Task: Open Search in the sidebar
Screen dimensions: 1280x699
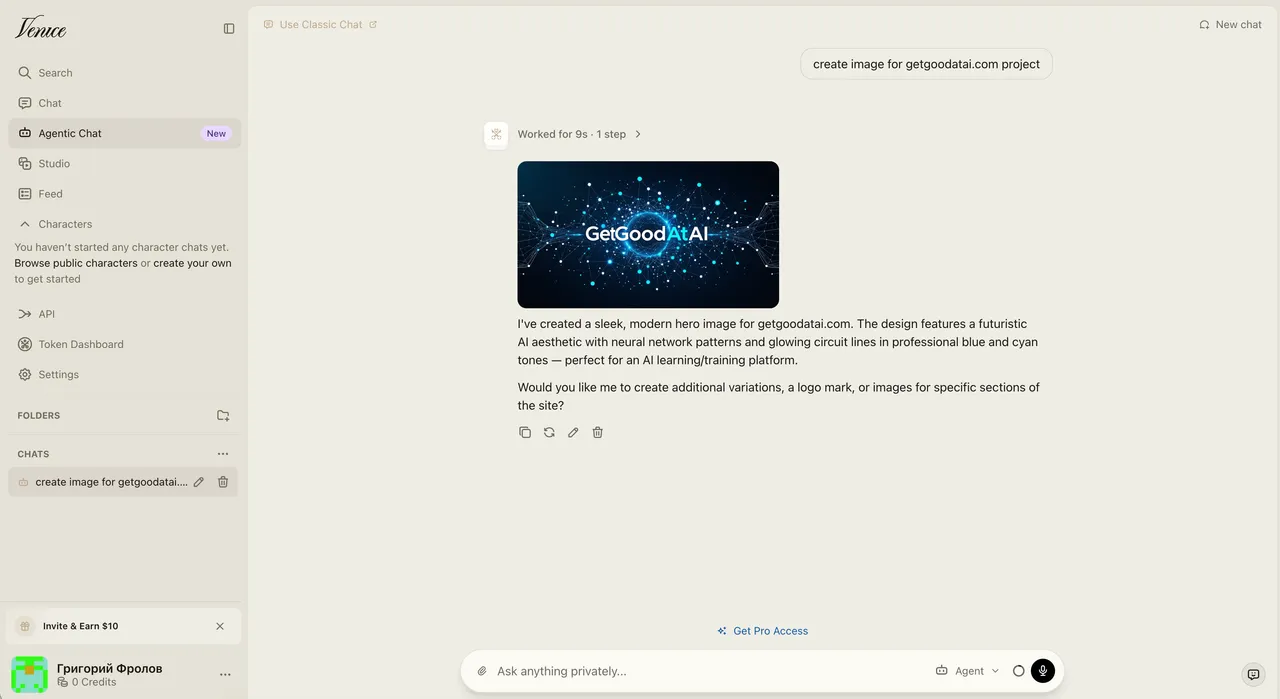Action: (x=125, y=73)
